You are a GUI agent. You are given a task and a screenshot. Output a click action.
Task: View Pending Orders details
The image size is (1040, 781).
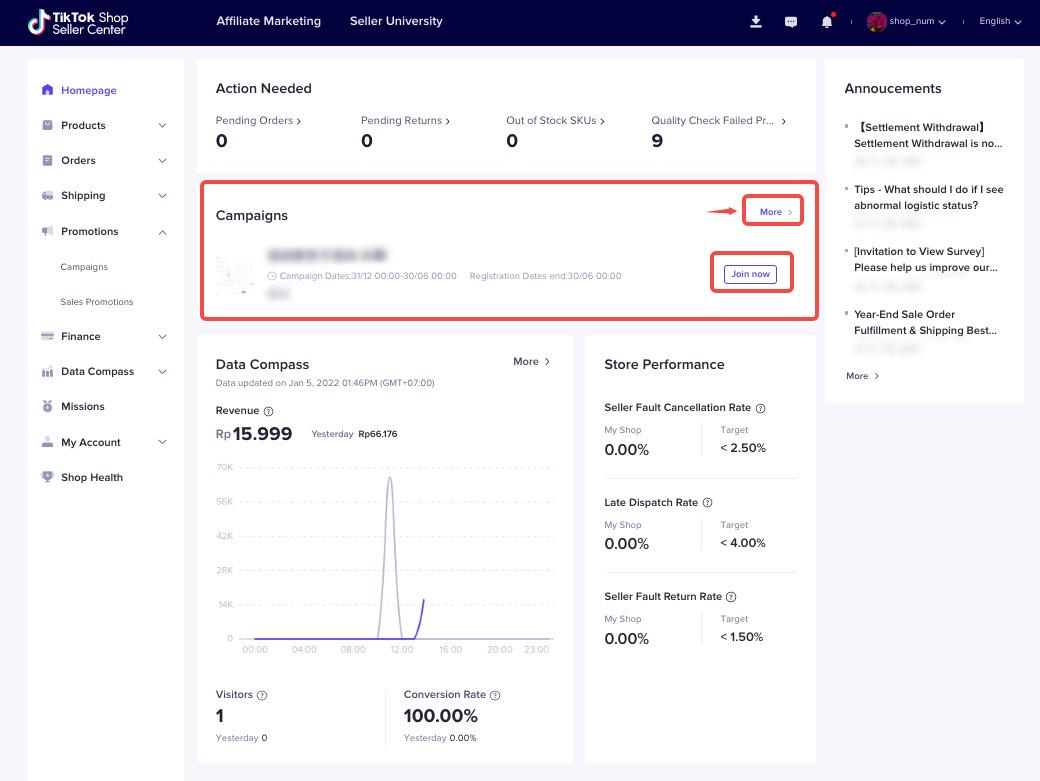point(258,121)
